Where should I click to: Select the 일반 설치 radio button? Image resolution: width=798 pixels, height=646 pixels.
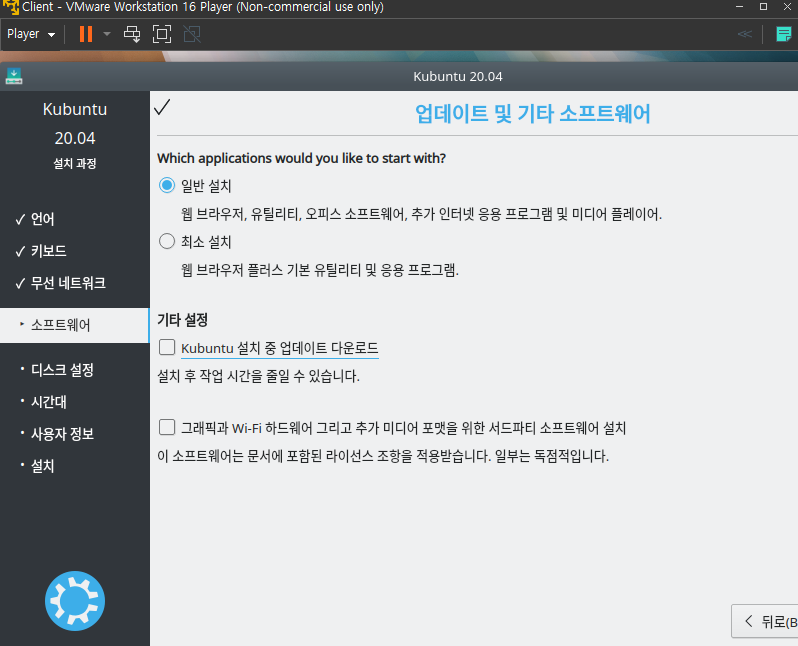click(x=167, y=185)
